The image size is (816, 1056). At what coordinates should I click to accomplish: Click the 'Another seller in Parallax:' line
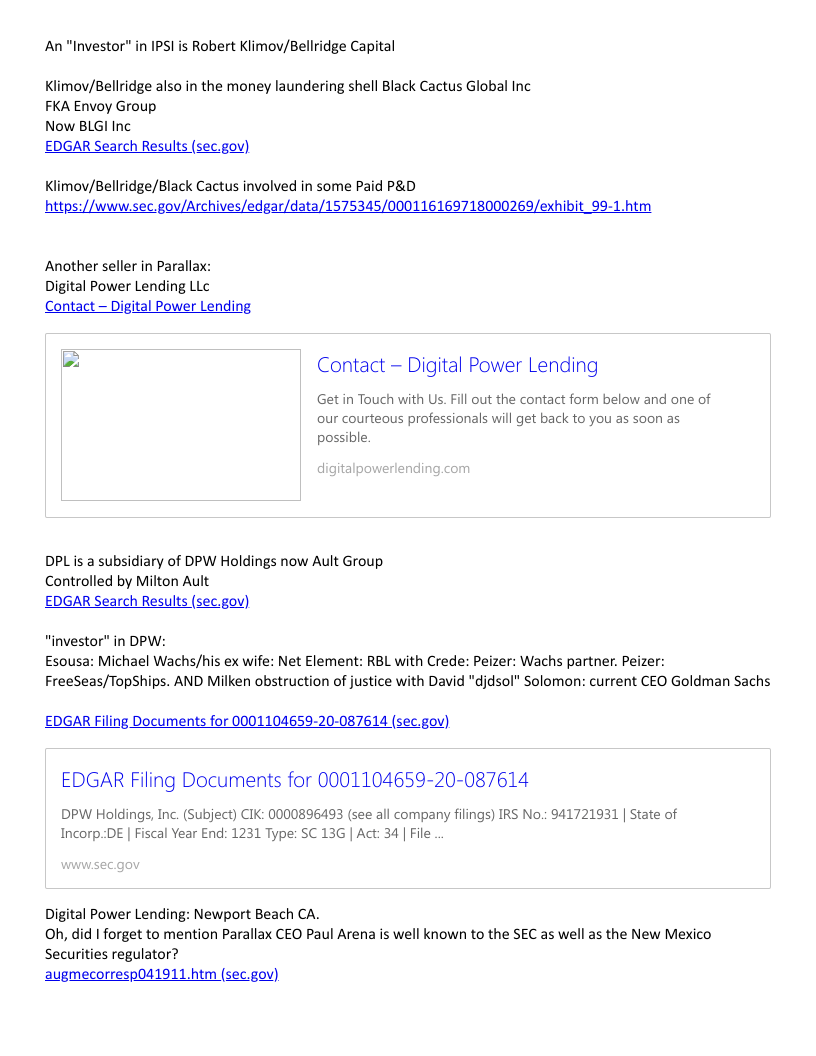pyautogui.click(x=128, y=267)
